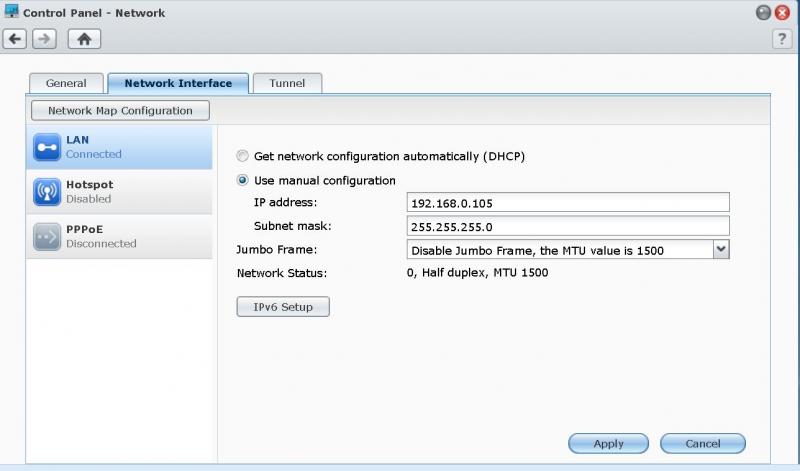Screen dimensions: 800x471
Task: Click the gray minimize circle button
Action: (763, 12)
